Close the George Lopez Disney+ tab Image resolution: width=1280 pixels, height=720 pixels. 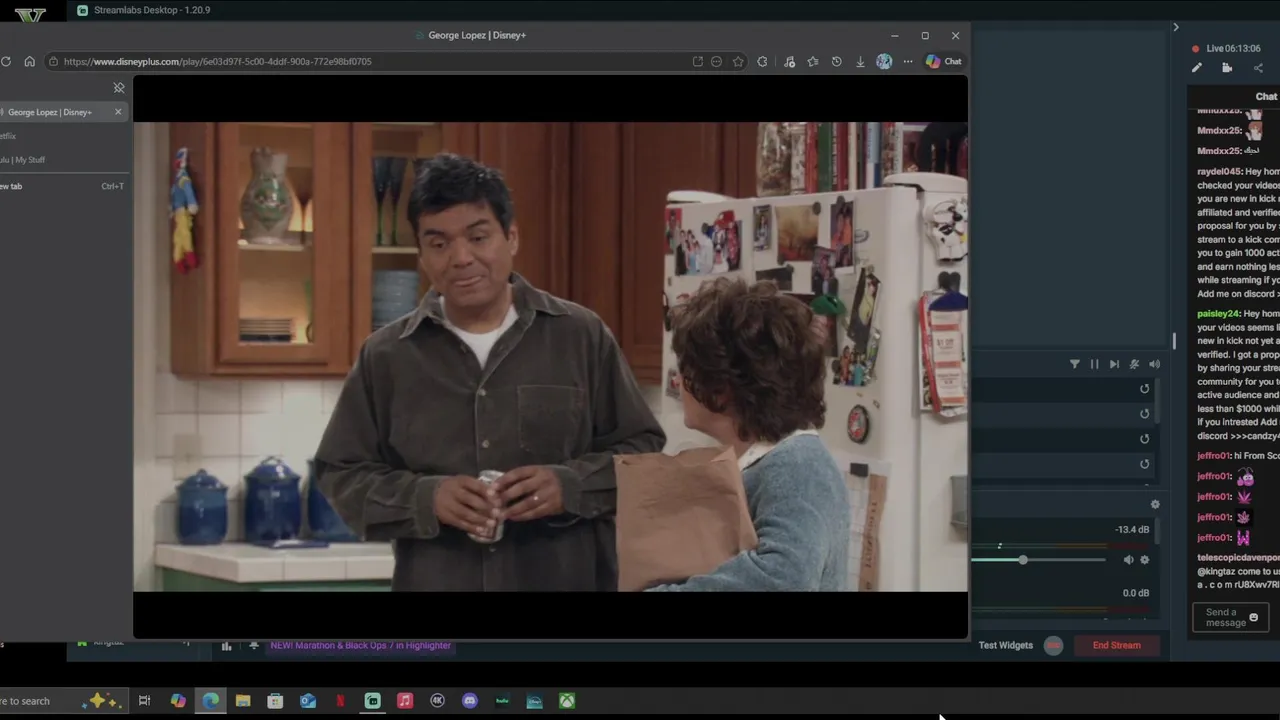point(118,112)
